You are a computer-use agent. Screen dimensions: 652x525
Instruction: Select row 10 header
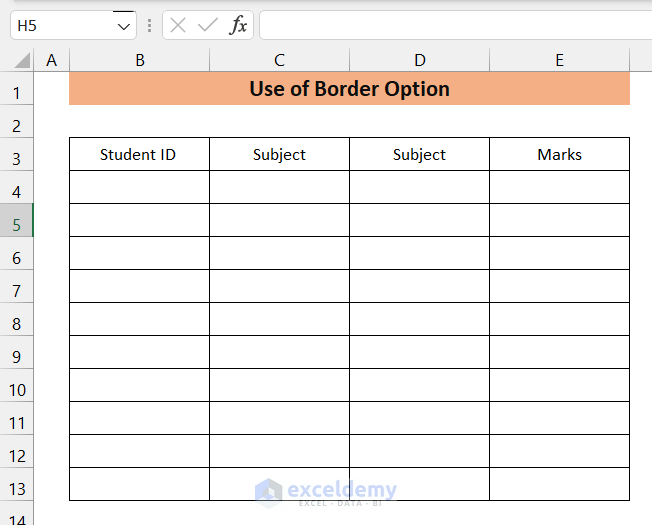tap(16, 385)
